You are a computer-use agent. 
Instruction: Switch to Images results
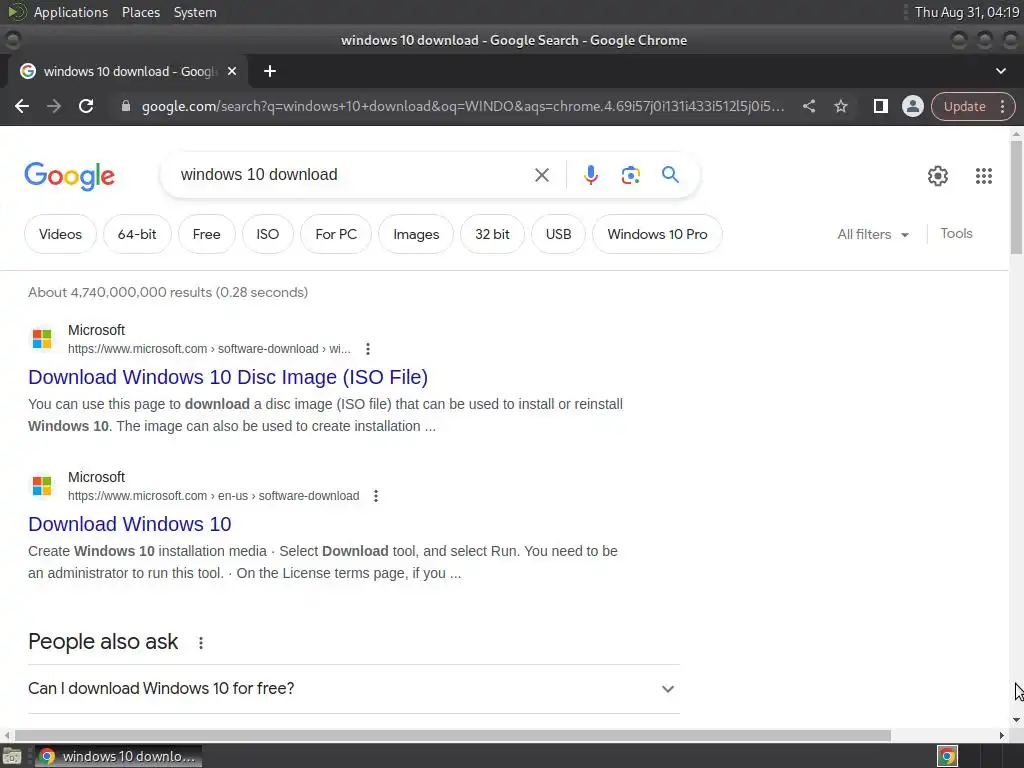click(x=416, y=234)
